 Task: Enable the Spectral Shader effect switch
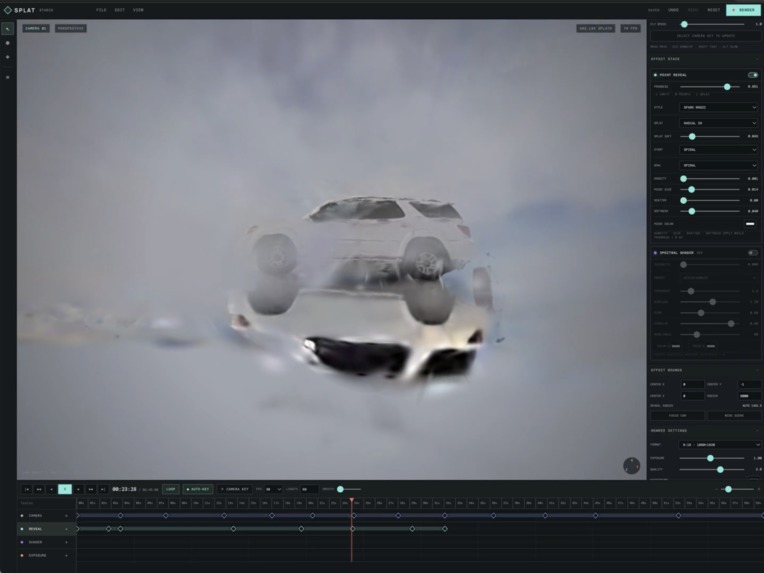[753, 253]
